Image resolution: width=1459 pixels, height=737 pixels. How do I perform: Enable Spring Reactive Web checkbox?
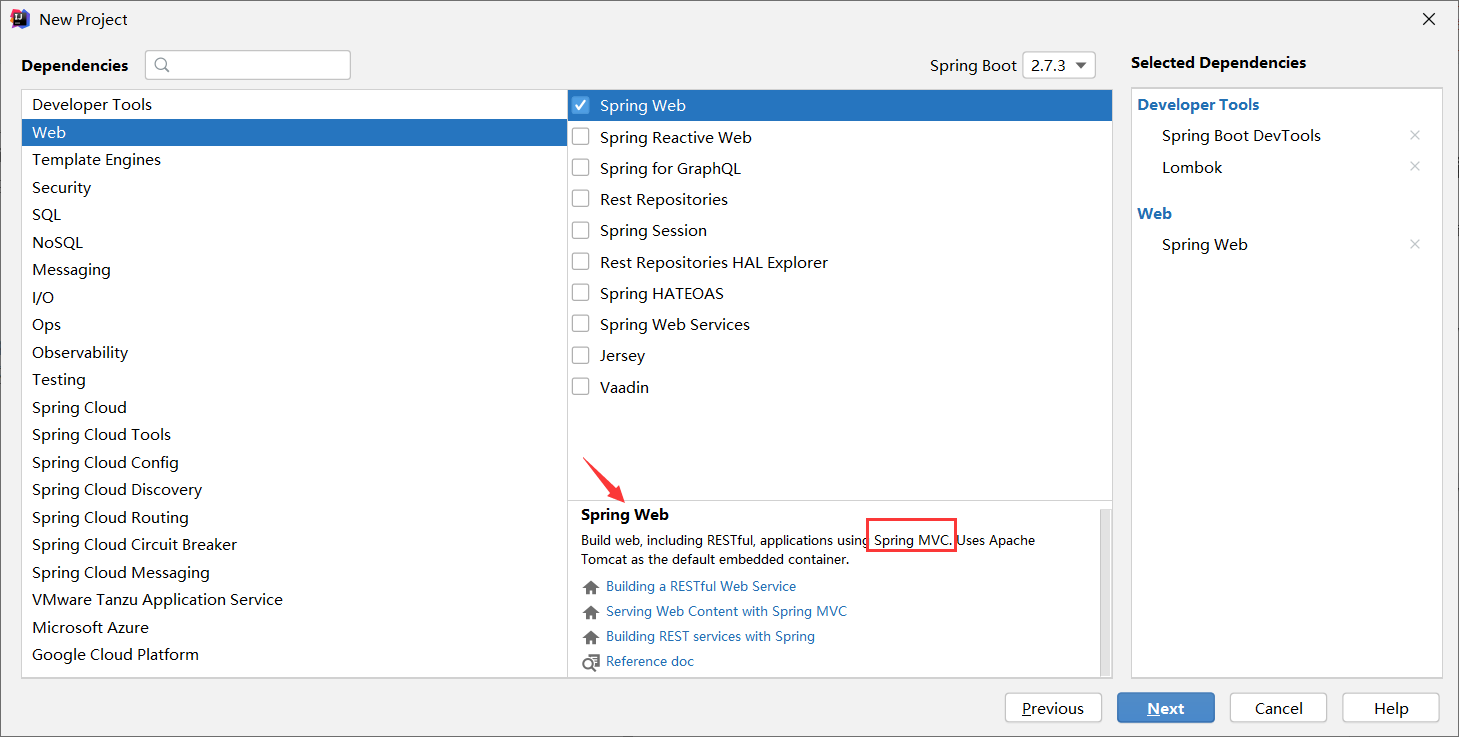[581, 137]
